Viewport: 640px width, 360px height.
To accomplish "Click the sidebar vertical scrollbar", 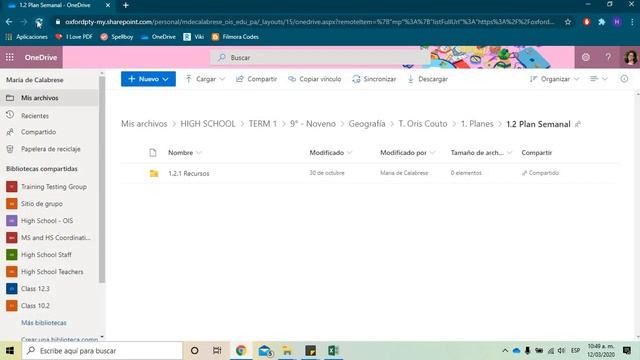I will click(102, 178).
